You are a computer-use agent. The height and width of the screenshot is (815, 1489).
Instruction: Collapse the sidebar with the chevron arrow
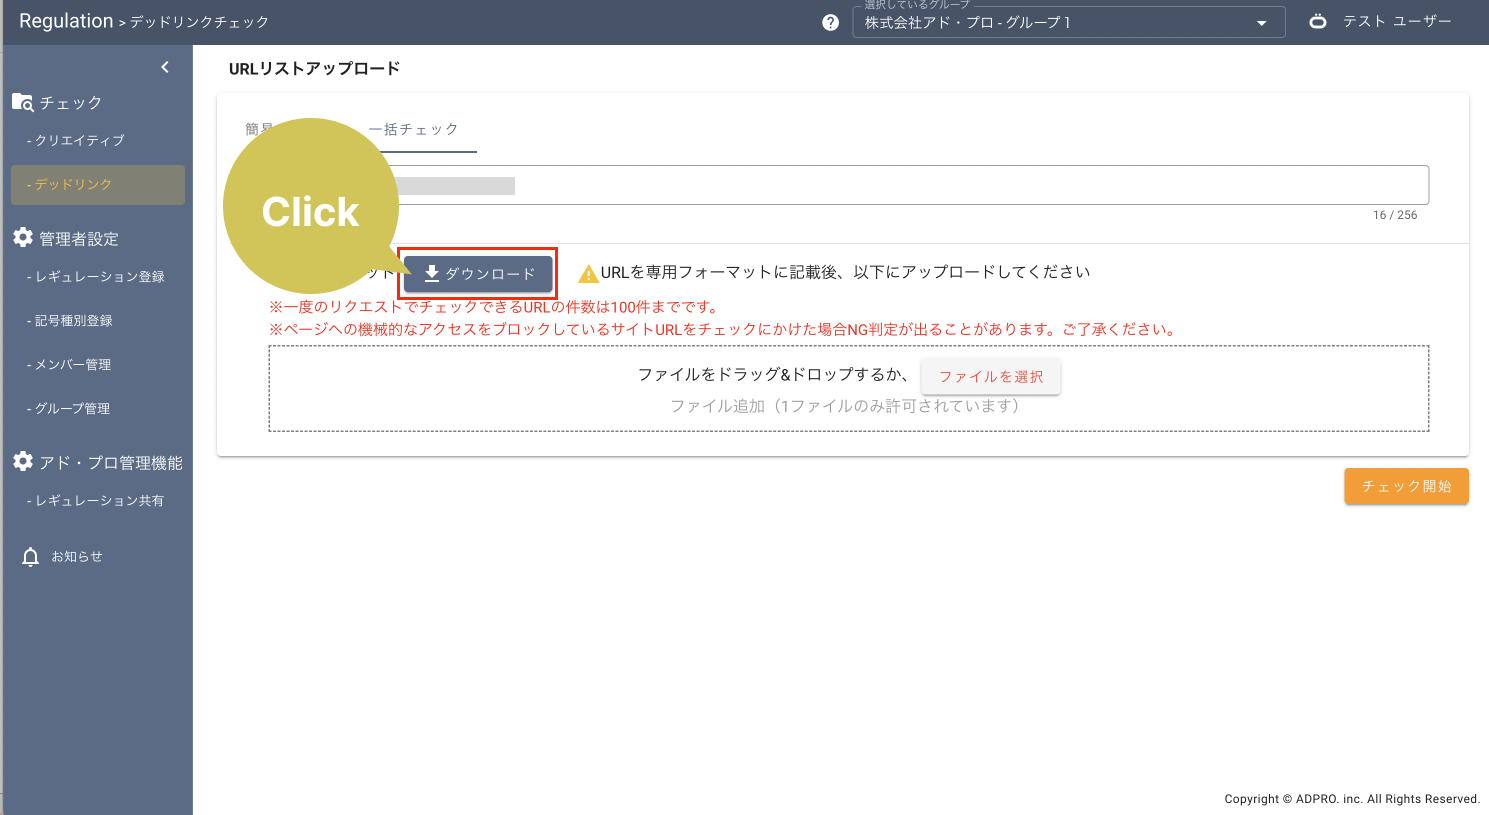(165, 67)
